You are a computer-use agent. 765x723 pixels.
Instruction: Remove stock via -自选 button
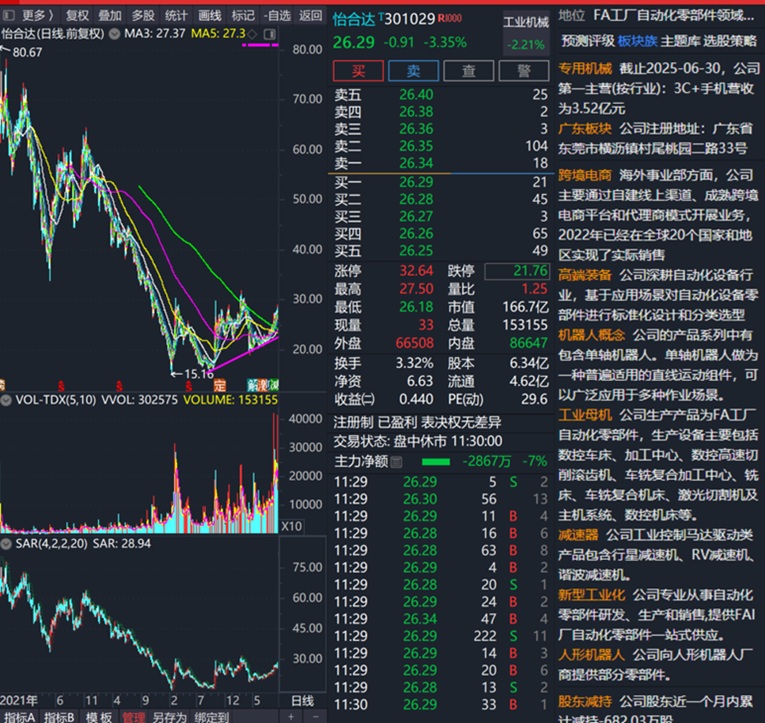pyautogui.click(x=277, y=16)
